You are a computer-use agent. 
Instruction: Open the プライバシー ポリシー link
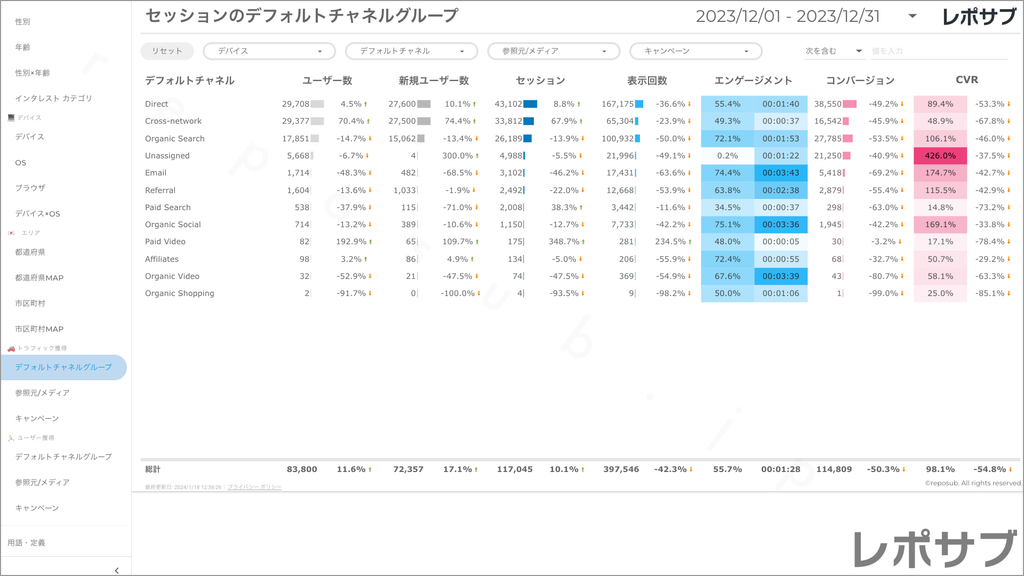pyautogui.click(x=254, y=487)
